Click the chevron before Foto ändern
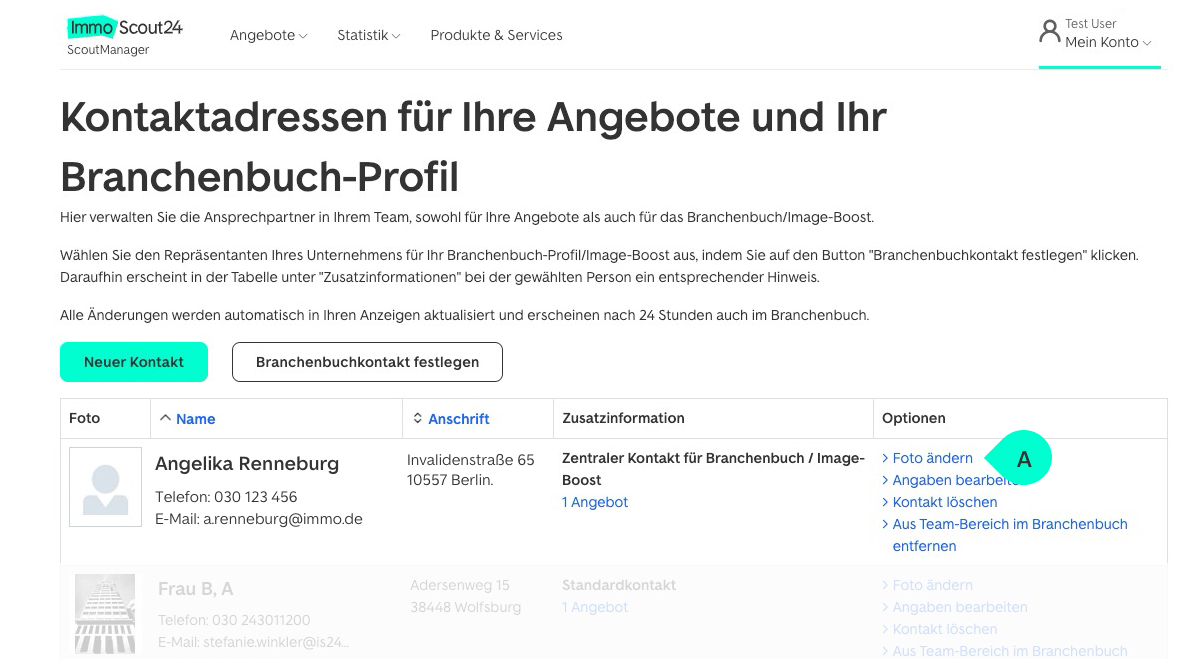The width and height of the screenshot is (1199, 659). 886,458
